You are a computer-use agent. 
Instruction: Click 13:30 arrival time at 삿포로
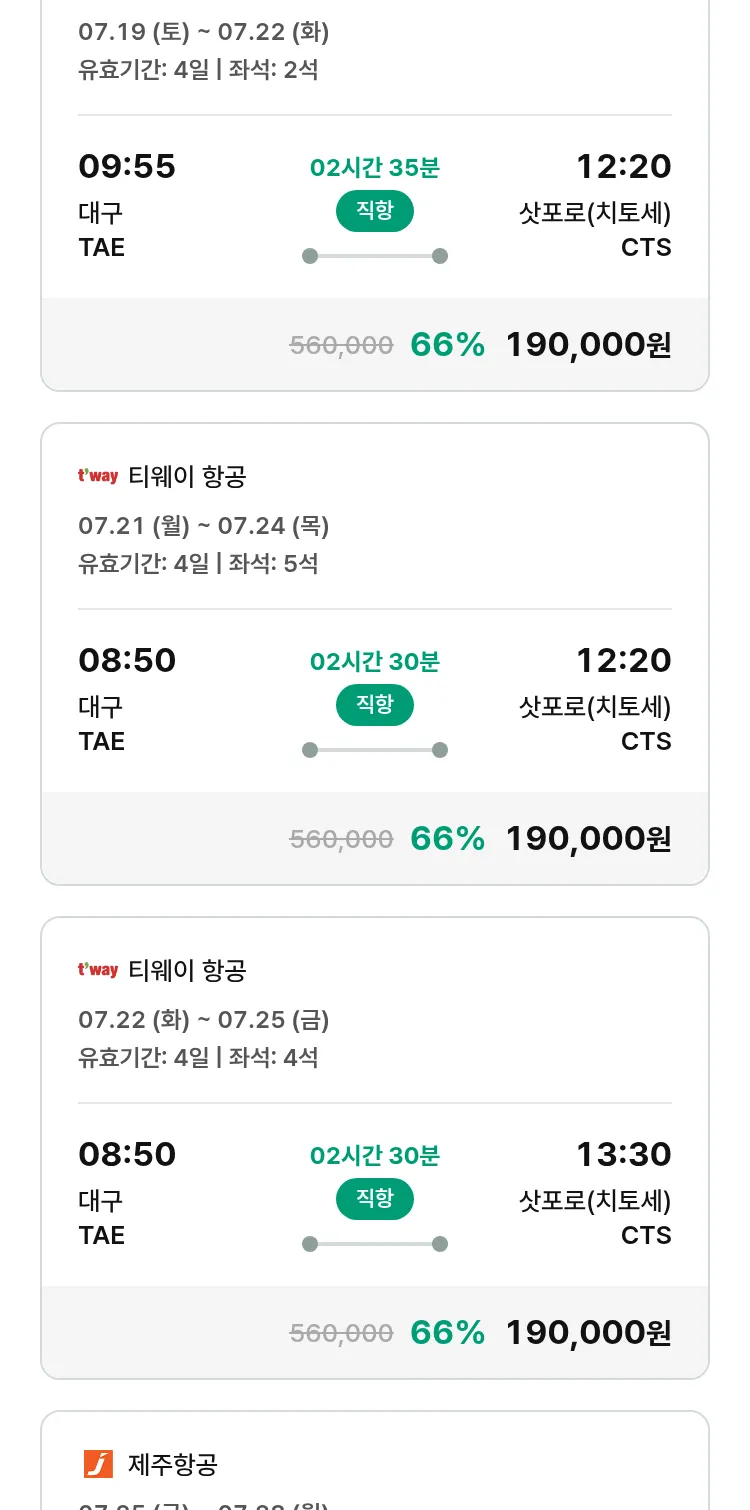[623, 1154]
